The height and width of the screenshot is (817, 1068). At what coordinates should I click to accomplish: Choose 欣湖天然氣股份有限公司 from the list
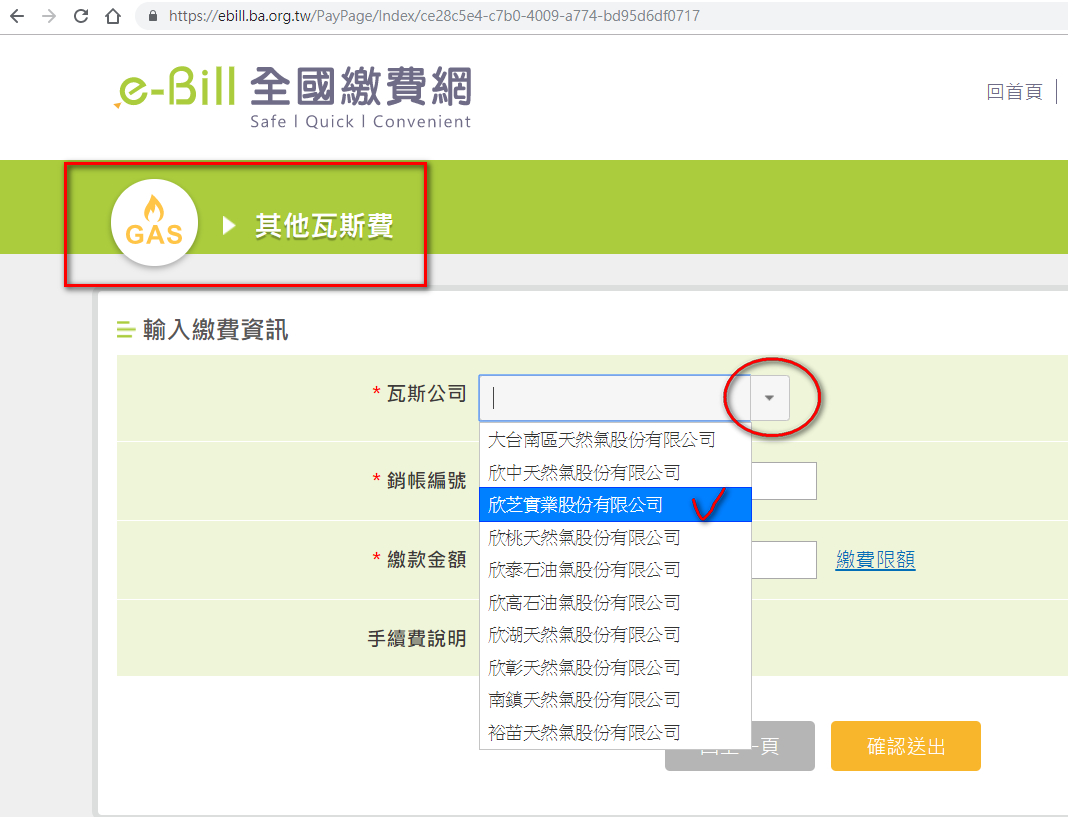(584, 634)
